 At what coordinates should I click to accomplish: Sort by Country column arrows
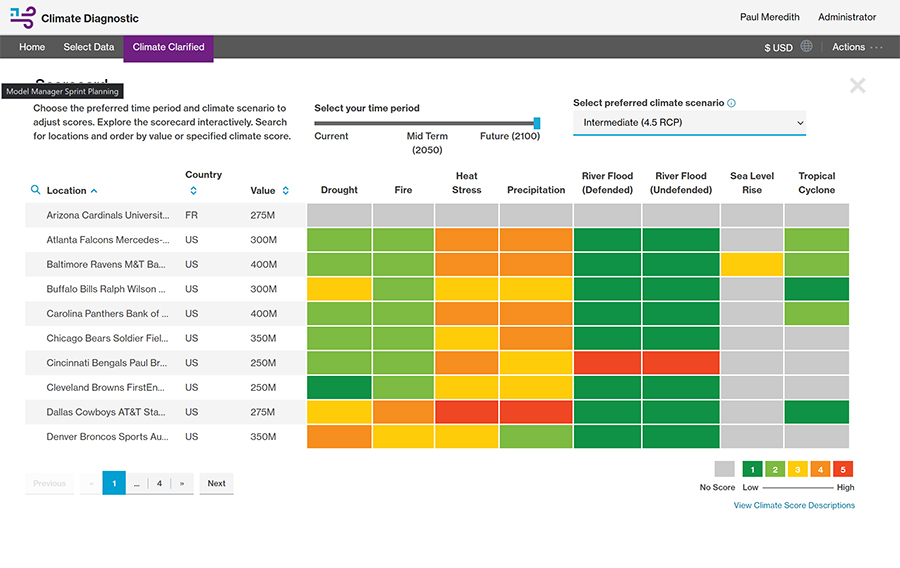(193, 190)
